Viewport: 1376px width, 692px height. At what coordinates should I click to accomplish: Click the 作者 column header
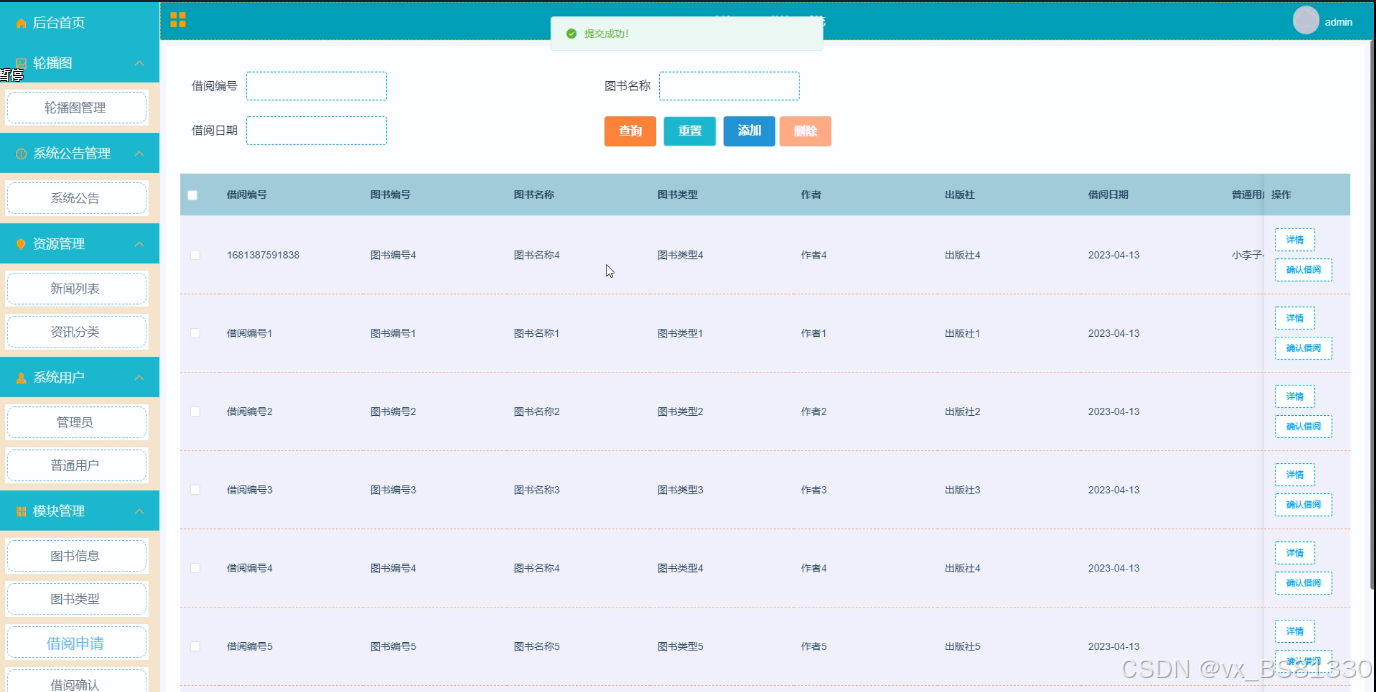(x=811, y=195)
